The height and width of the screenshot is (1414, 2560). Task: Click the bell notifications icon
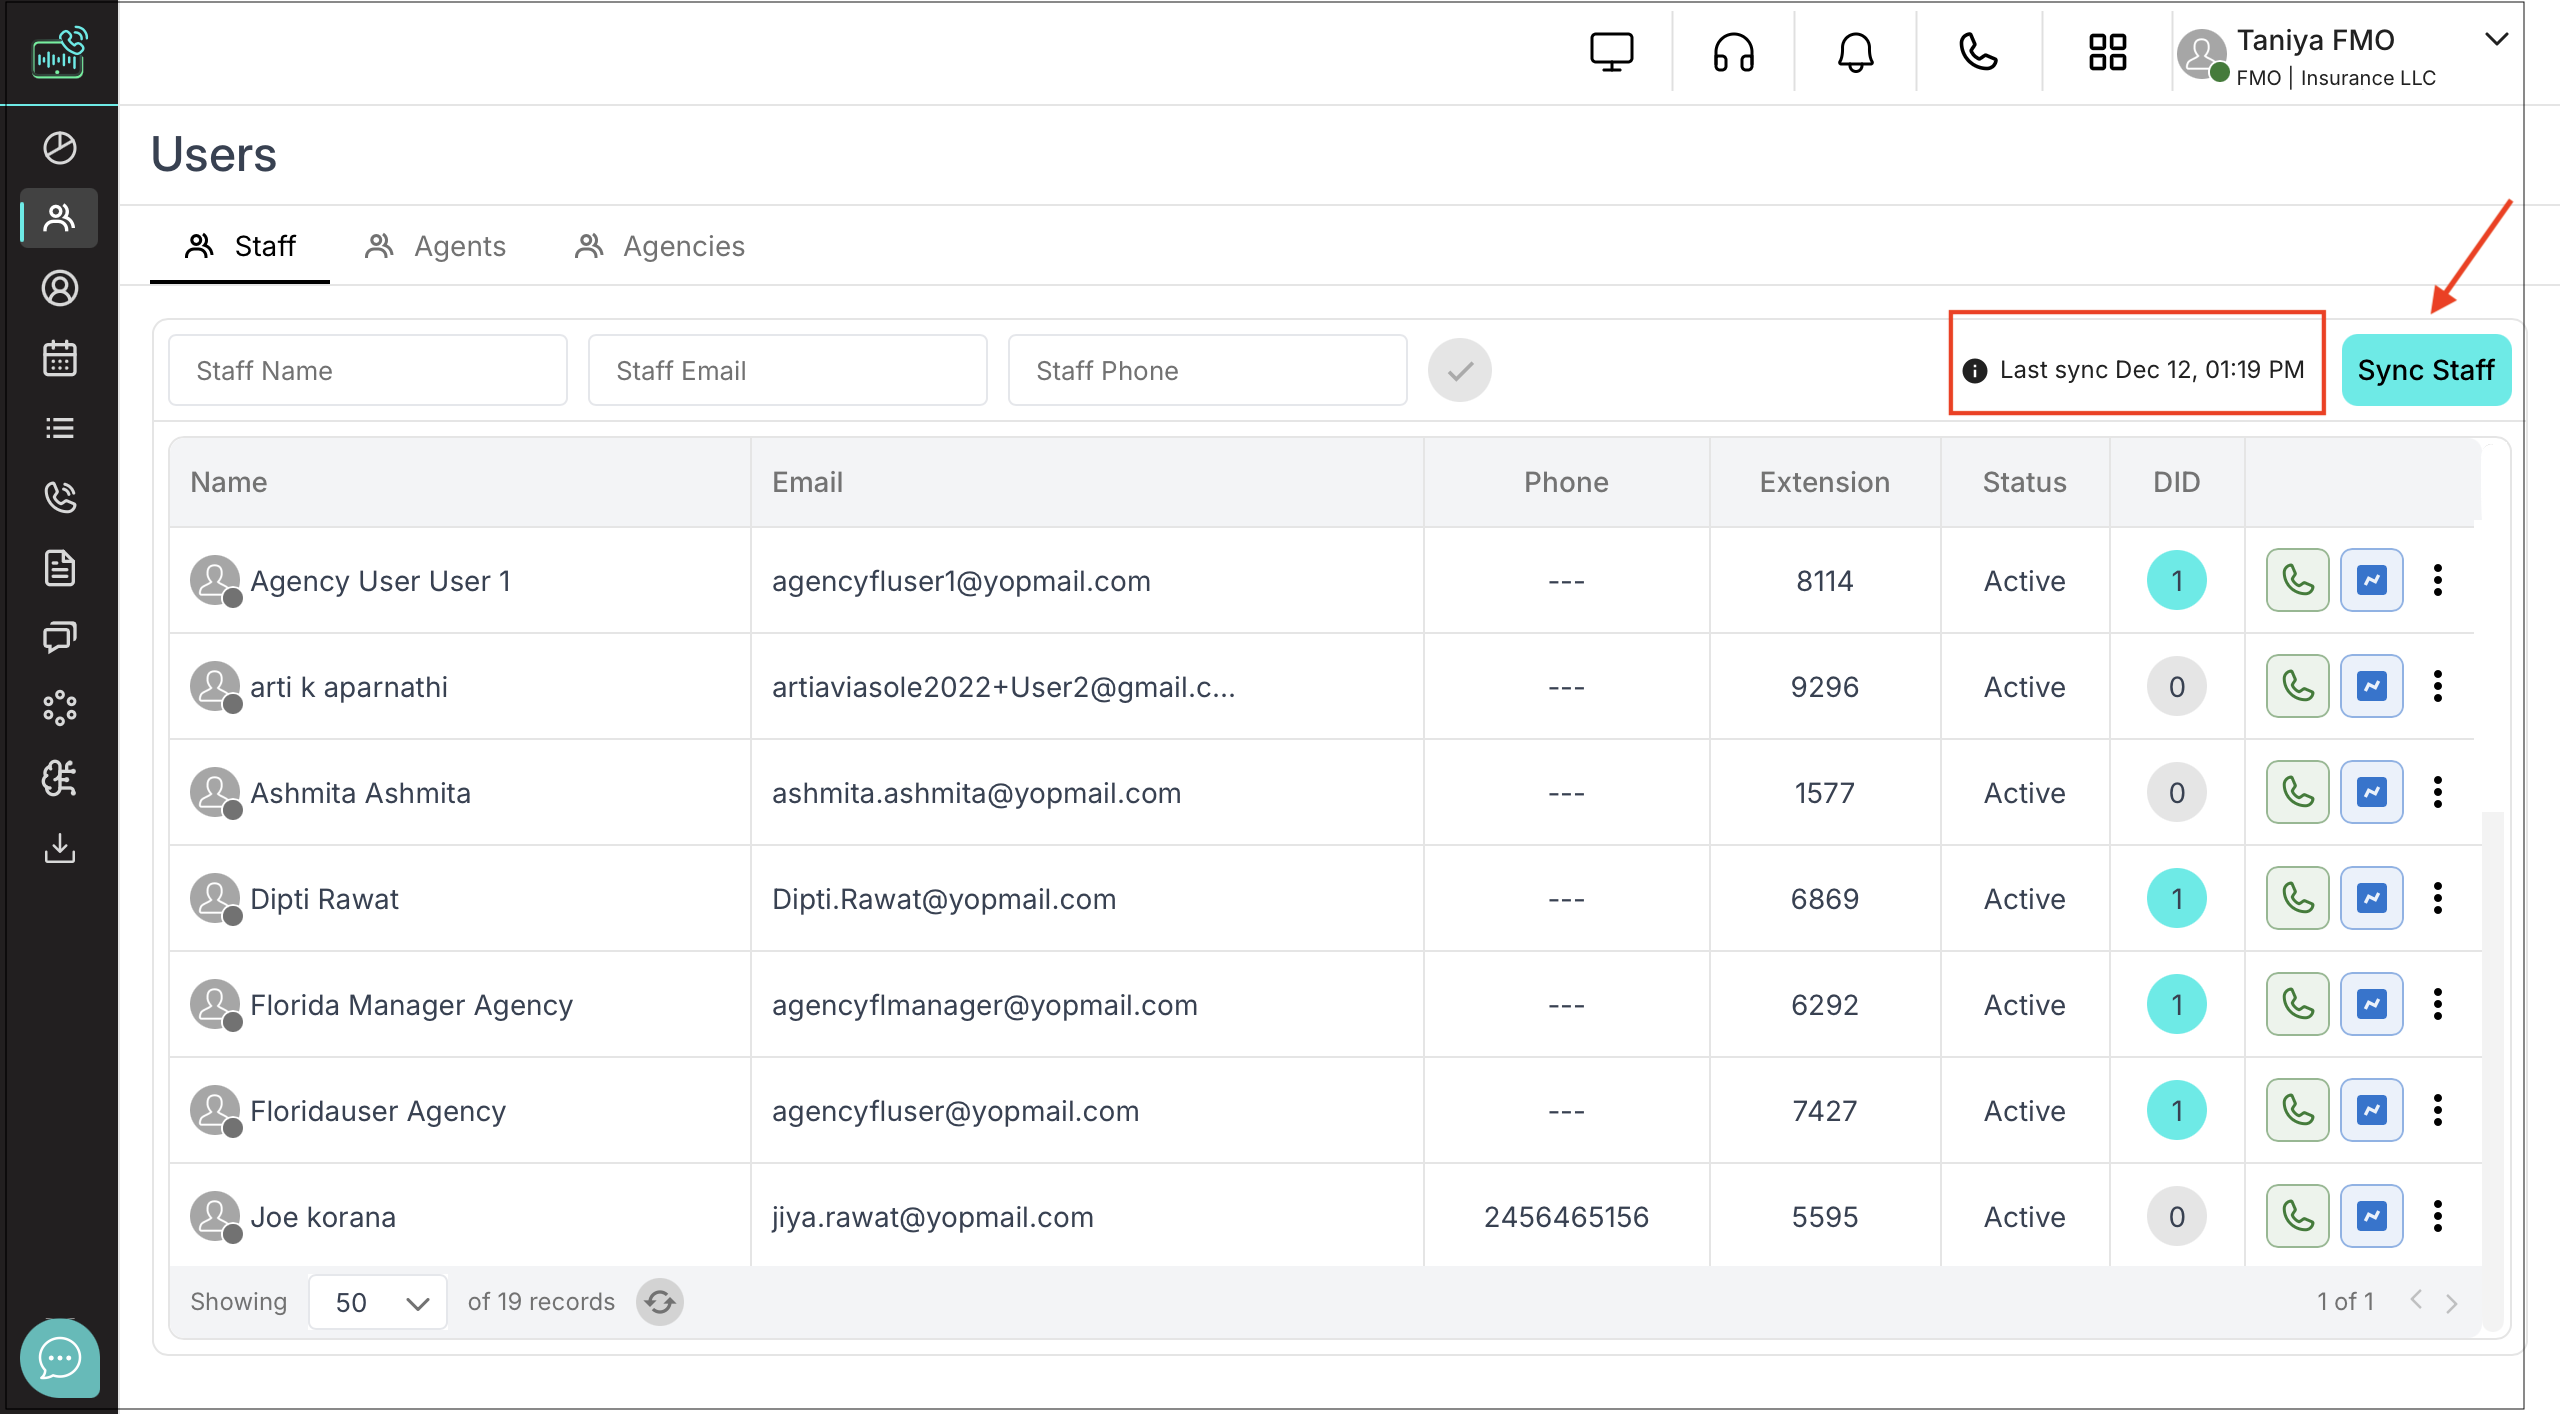pos(1855,52)
